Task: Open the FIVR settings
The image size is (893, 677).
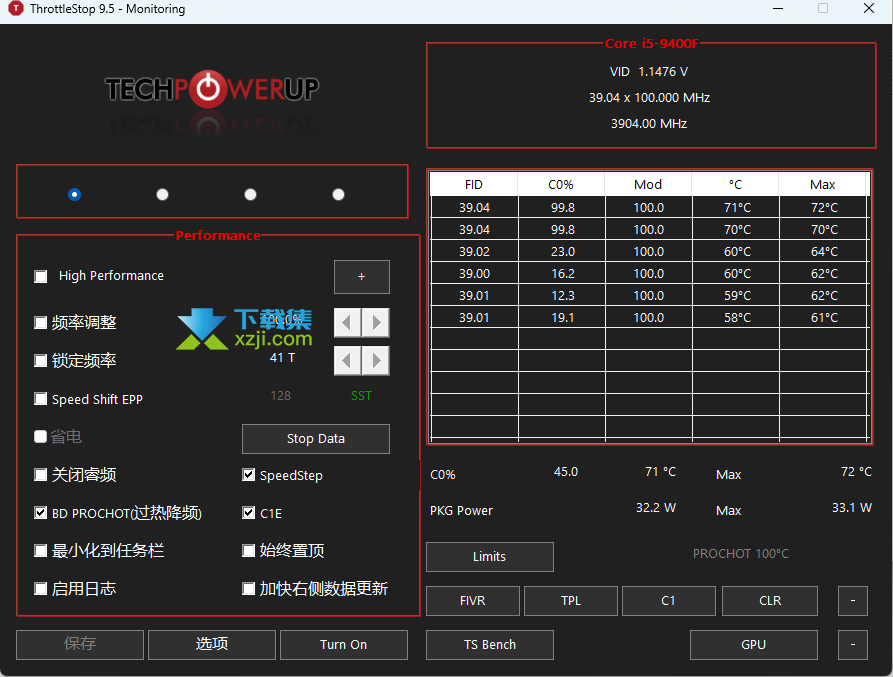Action: [x=473, y=601]
